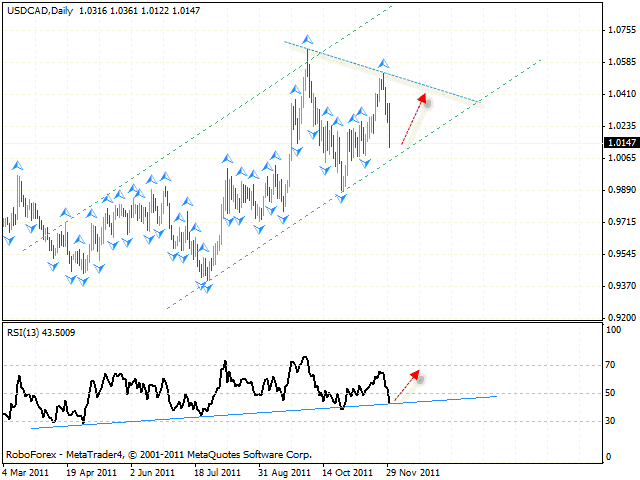Click the leftmost up fractal arrow on the chart
The image size is (640, 480).
pos(17,165)
